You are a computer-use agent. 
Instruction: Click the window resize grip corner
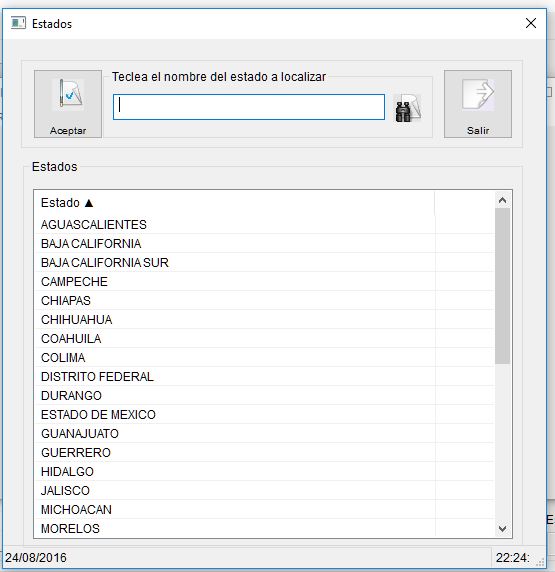click(x=540, y=562)
